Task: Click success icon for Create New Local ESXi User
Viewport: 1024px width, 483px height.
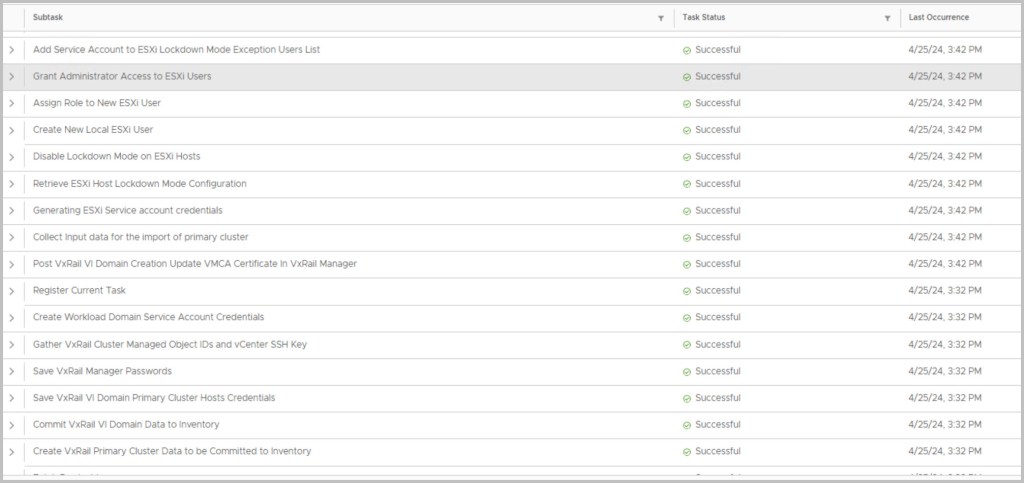Action: coord(687,130)
